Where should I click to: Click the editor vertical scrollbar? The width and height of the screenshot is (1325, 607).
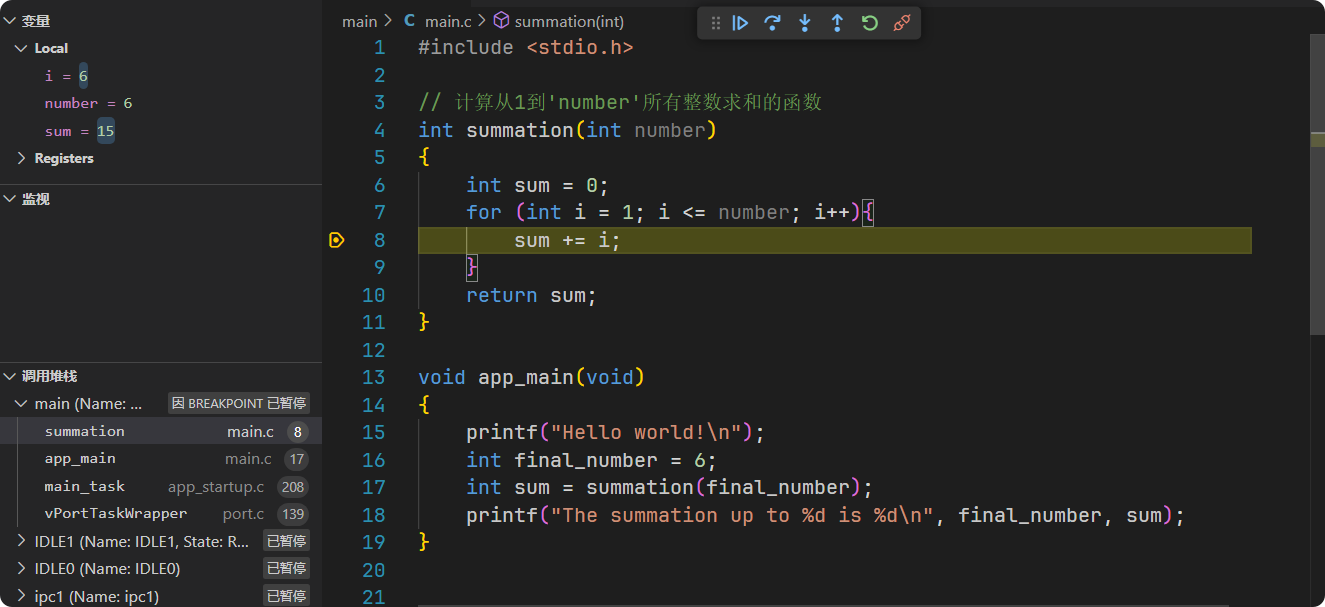pyautogui.click(x=1317, y=200)
